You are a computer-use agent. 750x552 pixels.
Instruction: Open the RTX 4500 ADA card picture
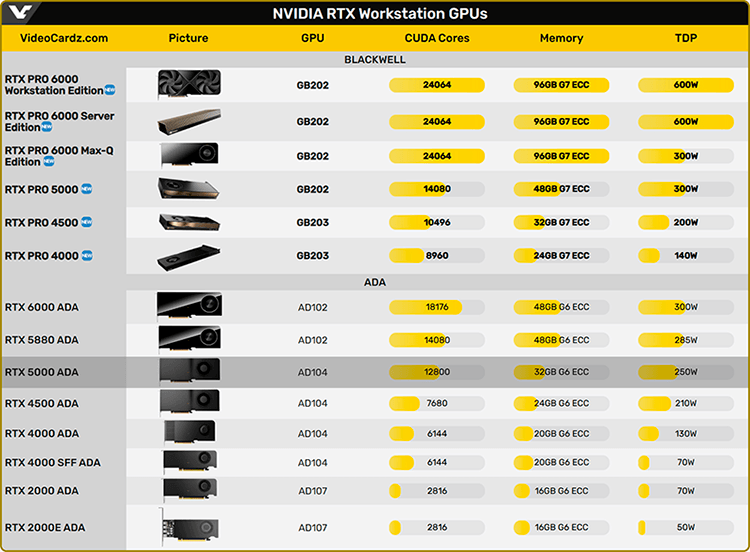[190, 402]
